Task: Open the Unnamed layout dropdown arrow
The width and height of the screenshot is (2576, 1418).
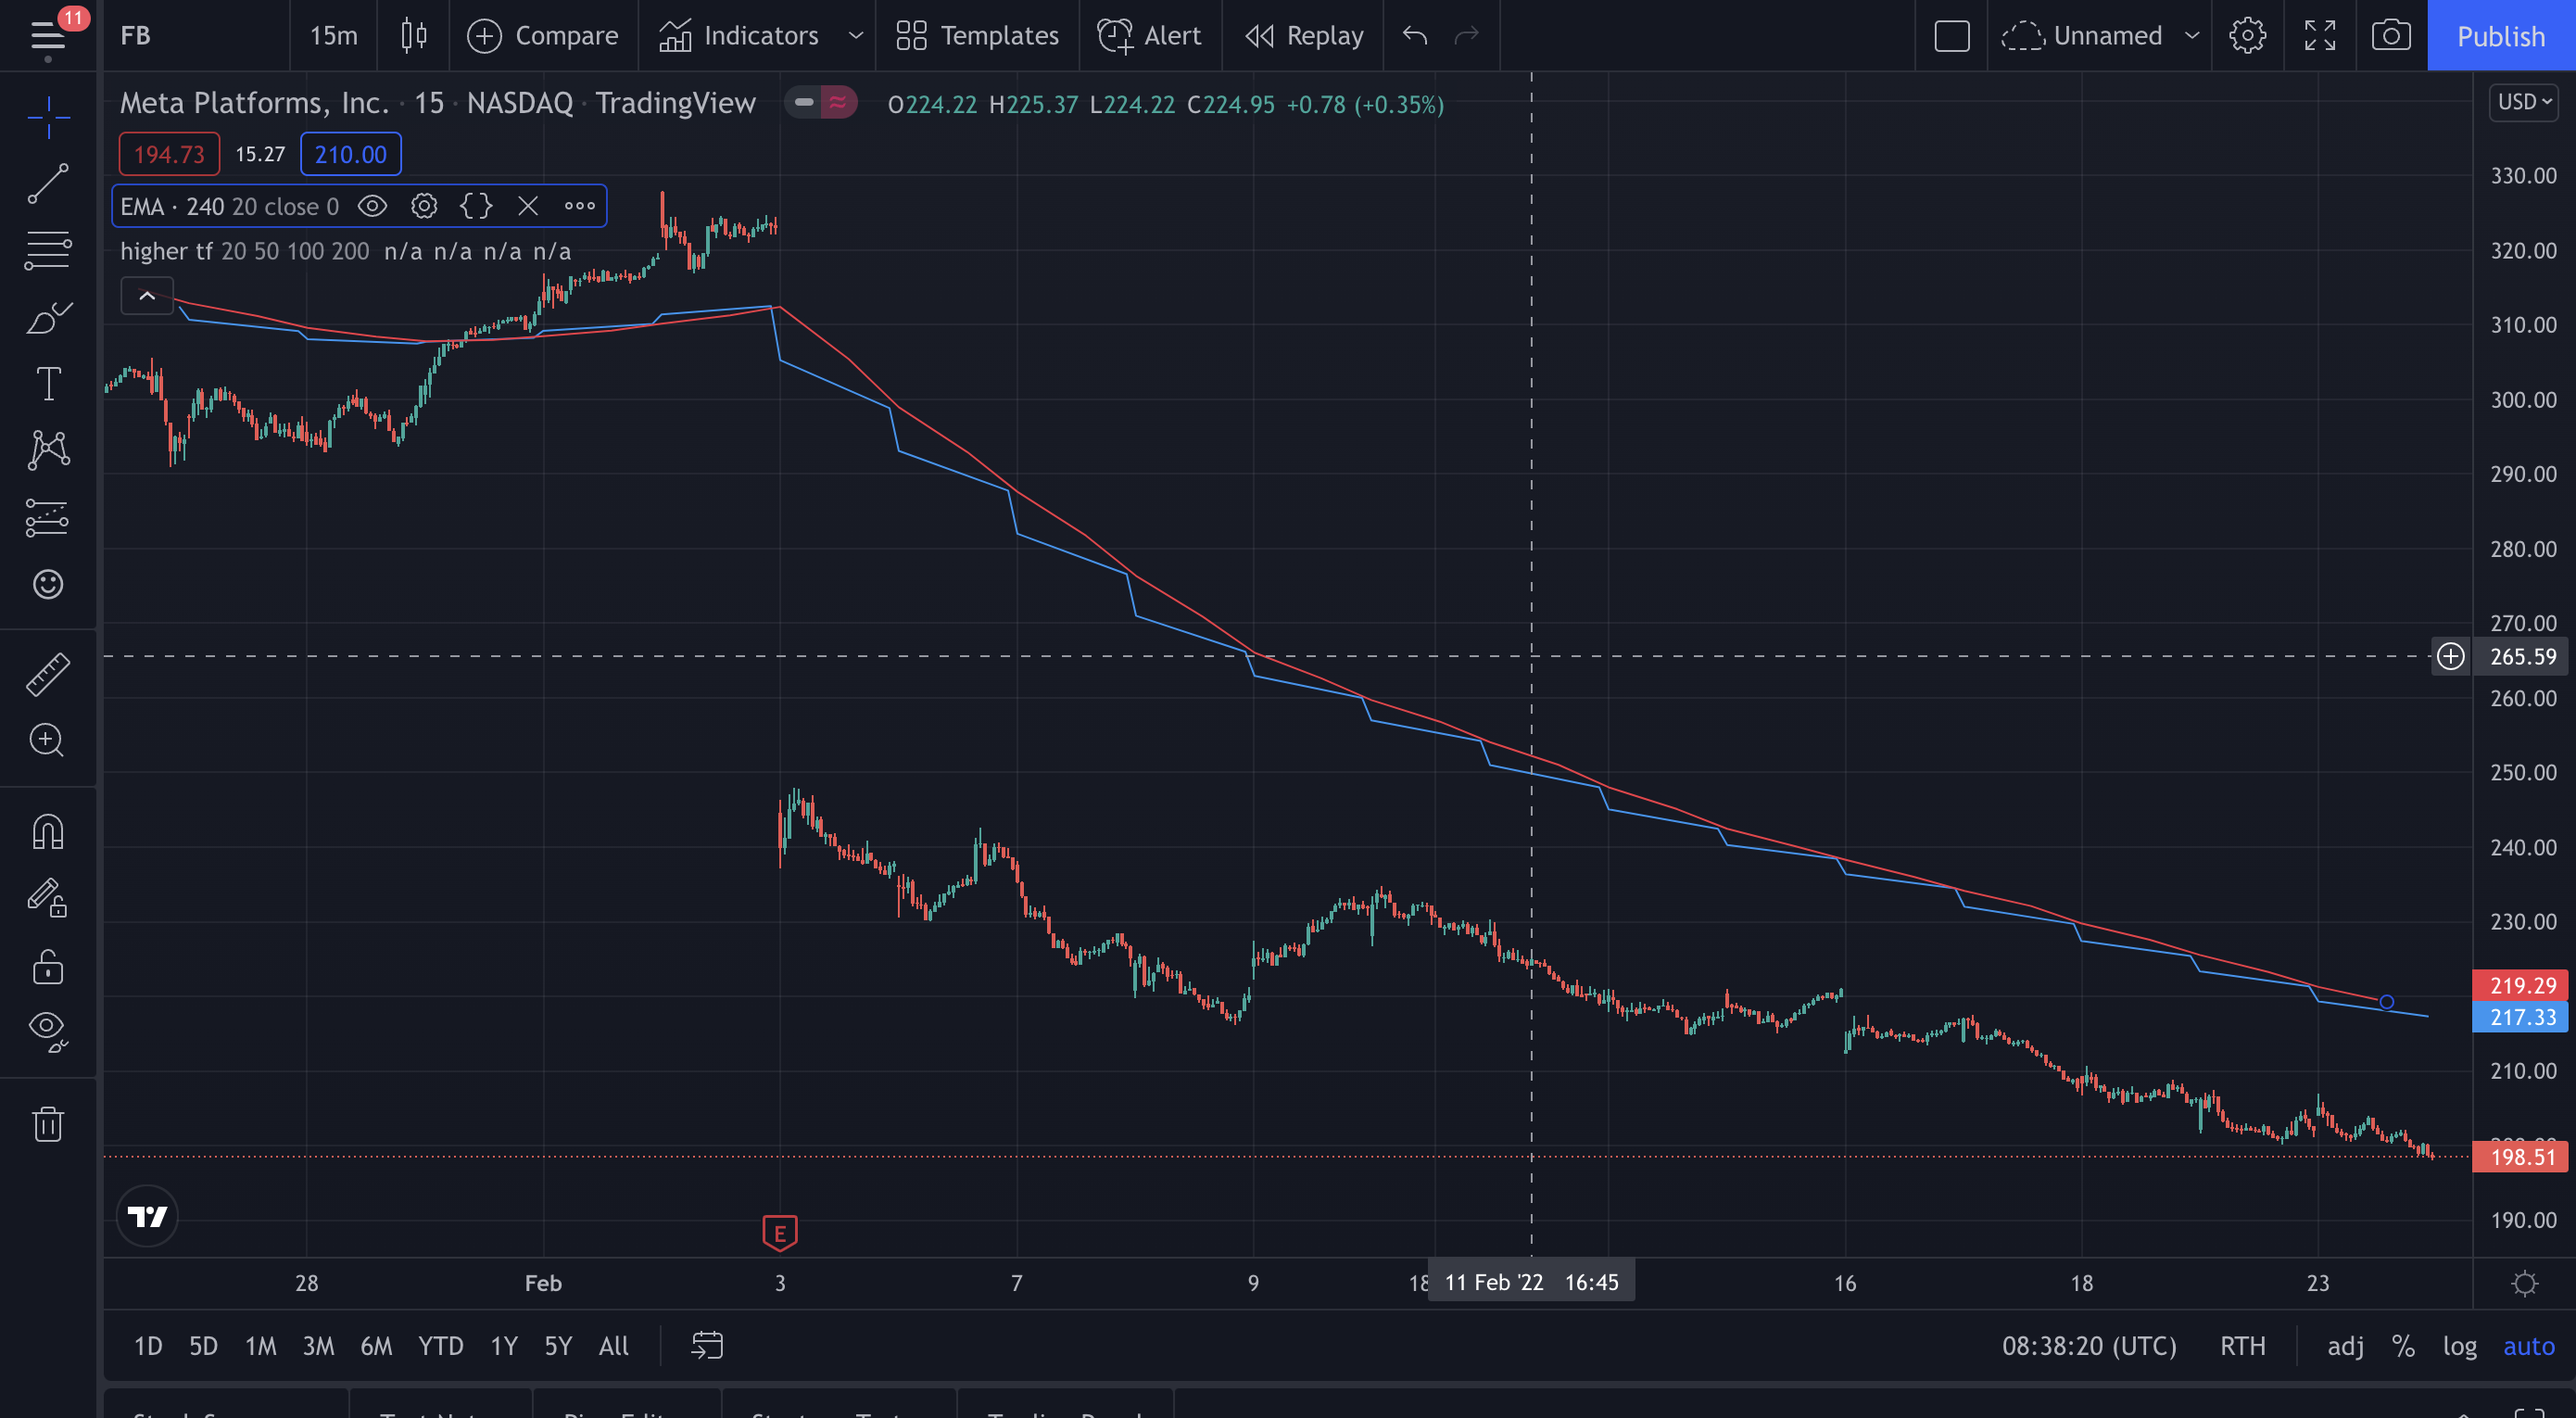Action: pos(2192,36)
